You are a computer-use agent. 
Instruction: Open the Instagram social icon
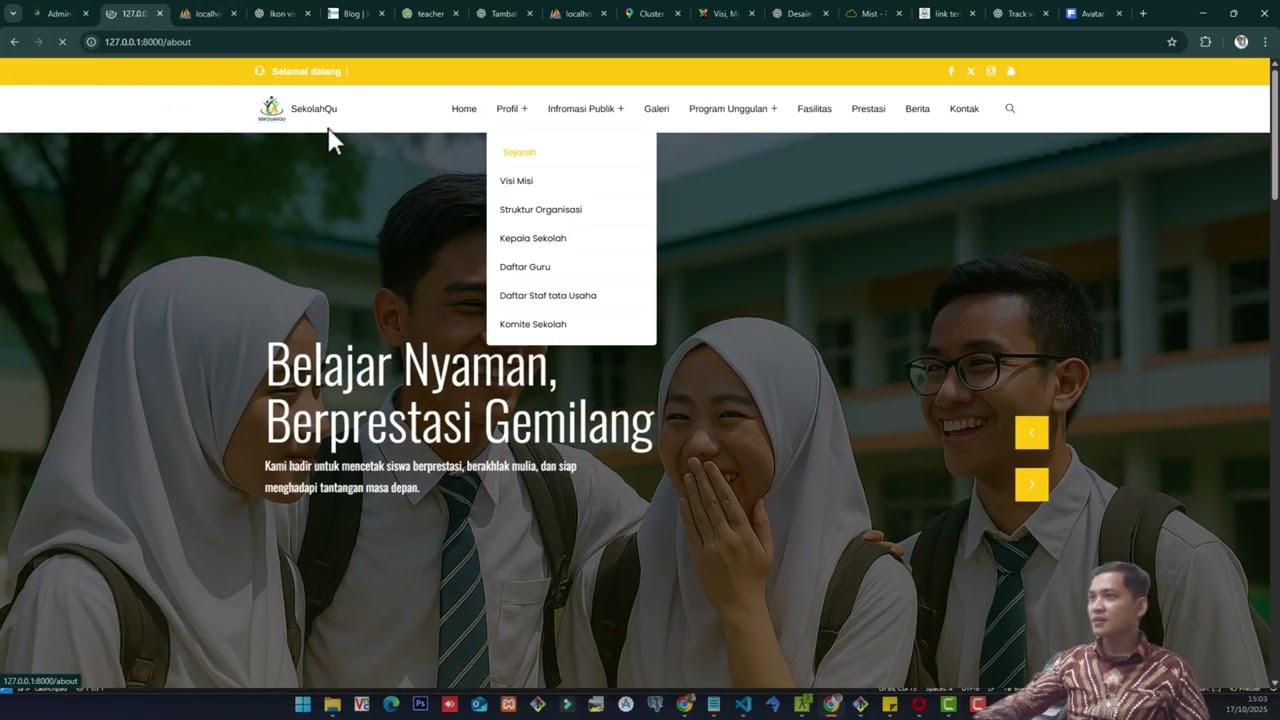coord(991,71)
